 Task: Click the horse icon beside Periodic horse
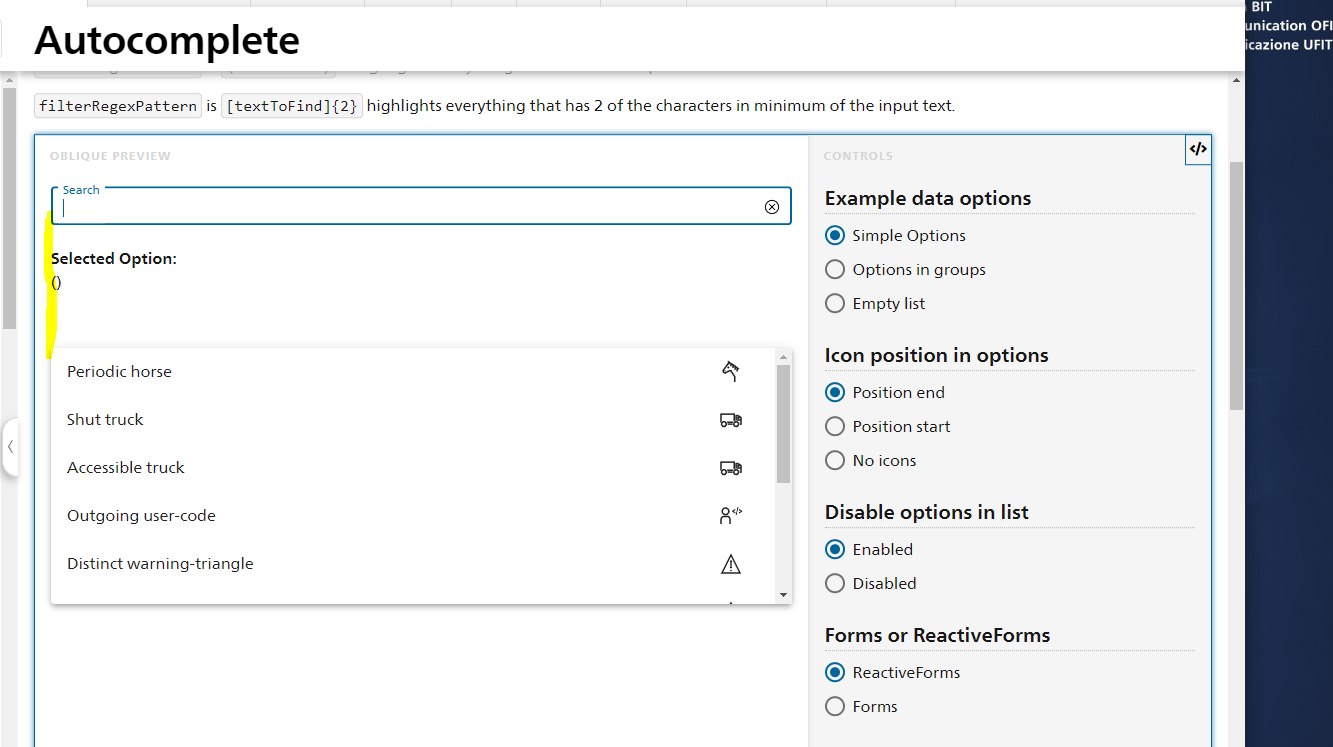pos(730,370)
